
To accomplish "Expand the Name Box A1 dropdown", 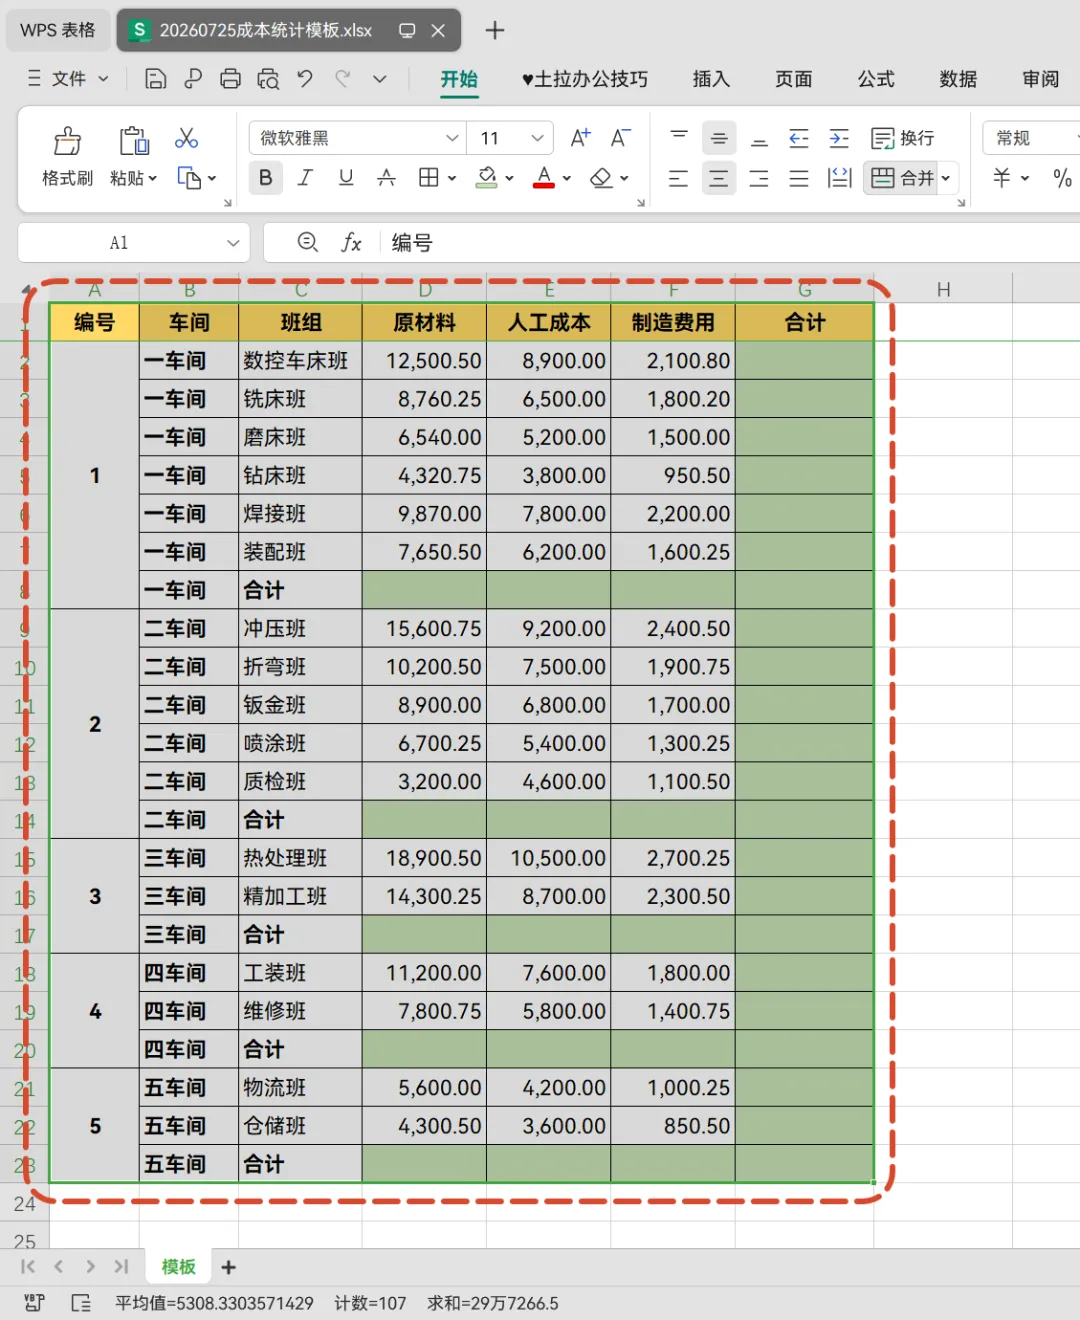I will 233,243.
